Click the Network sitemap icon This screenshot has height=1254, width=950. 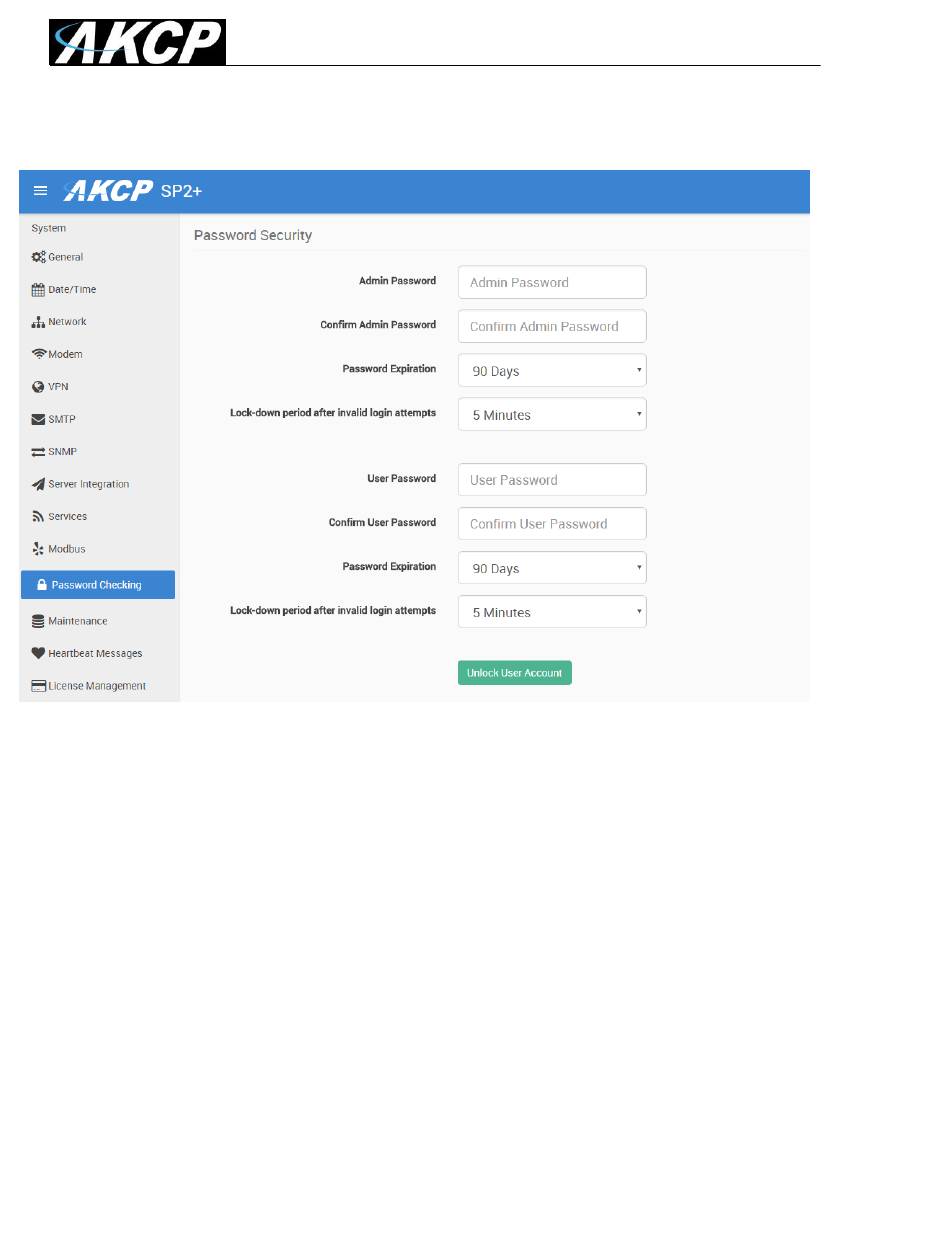coord(38,322)
